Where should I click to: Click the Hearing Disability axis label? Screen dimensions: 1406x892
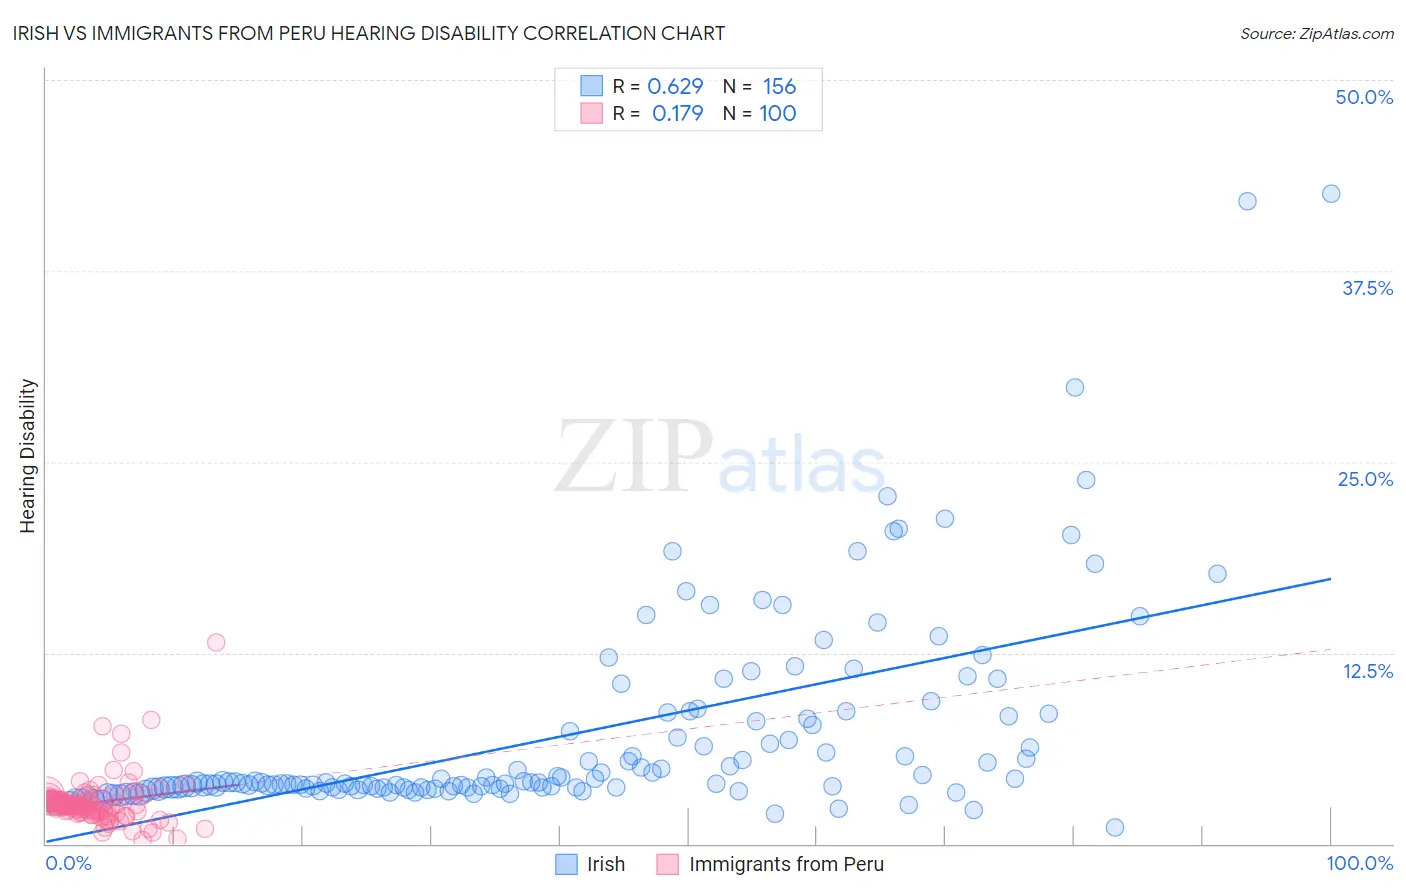(x=28, y=456)
